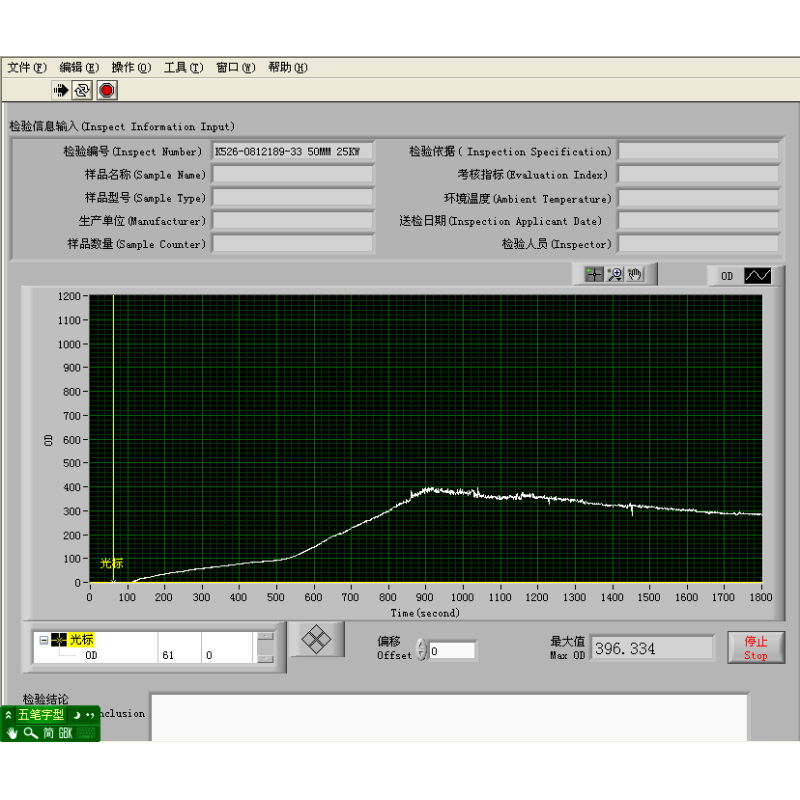Screen dimensions: 800x800
Task: Click the Inspection Applicant Date field
Action: coord(698,220)
